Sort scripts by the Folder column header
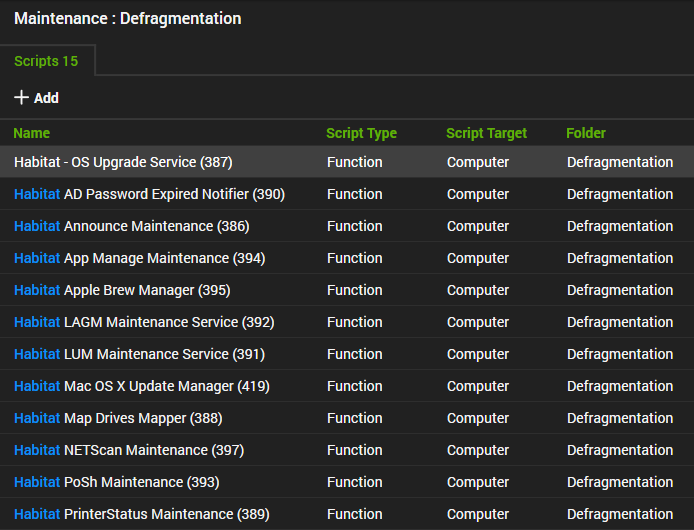 point(586,133)
